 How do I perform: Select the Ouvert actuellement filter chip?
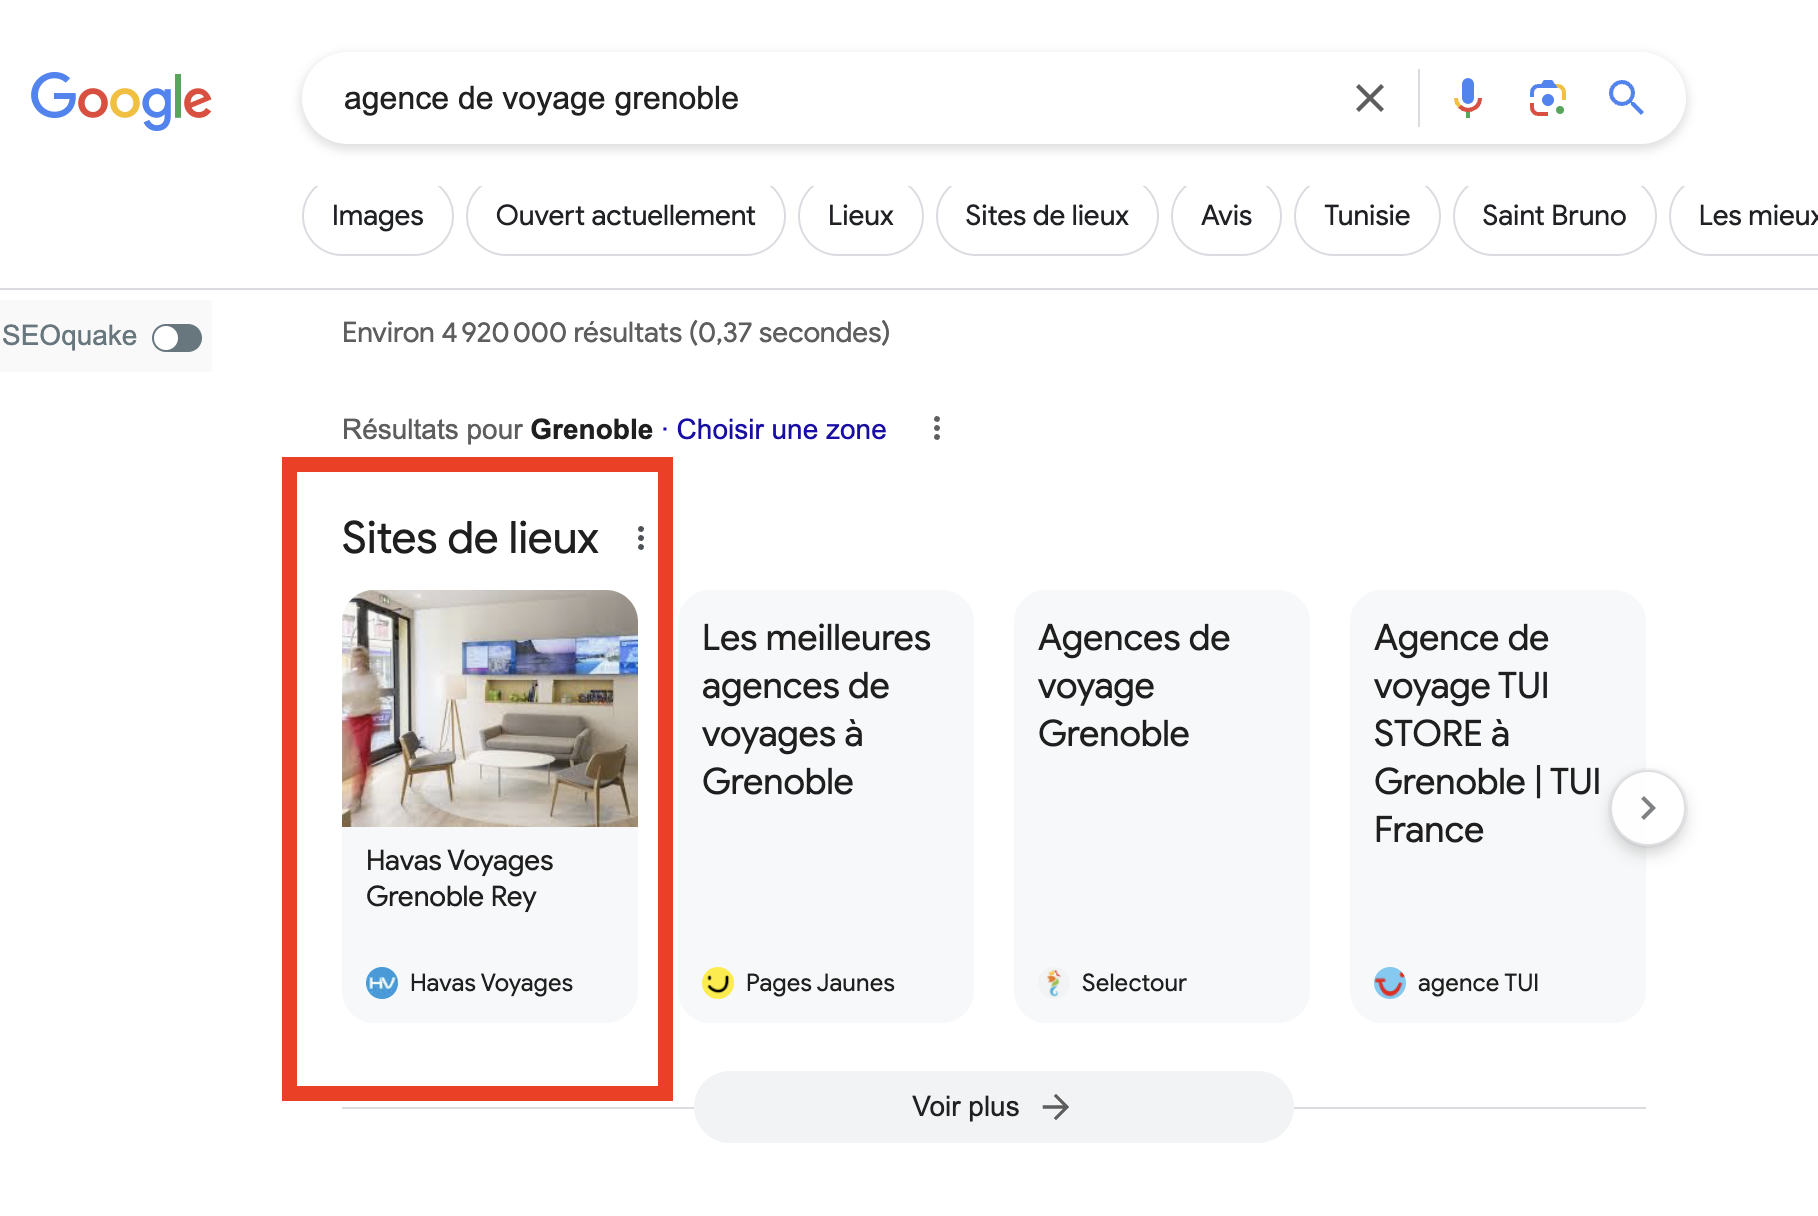(x=626, y=216)
